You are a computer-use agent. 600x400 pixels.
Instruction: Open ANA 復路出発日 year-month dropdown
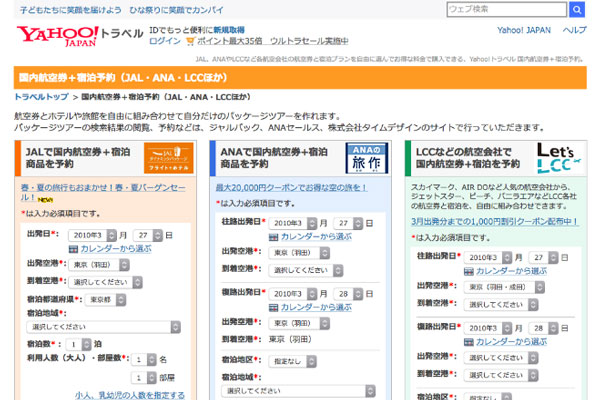(293, 294)
